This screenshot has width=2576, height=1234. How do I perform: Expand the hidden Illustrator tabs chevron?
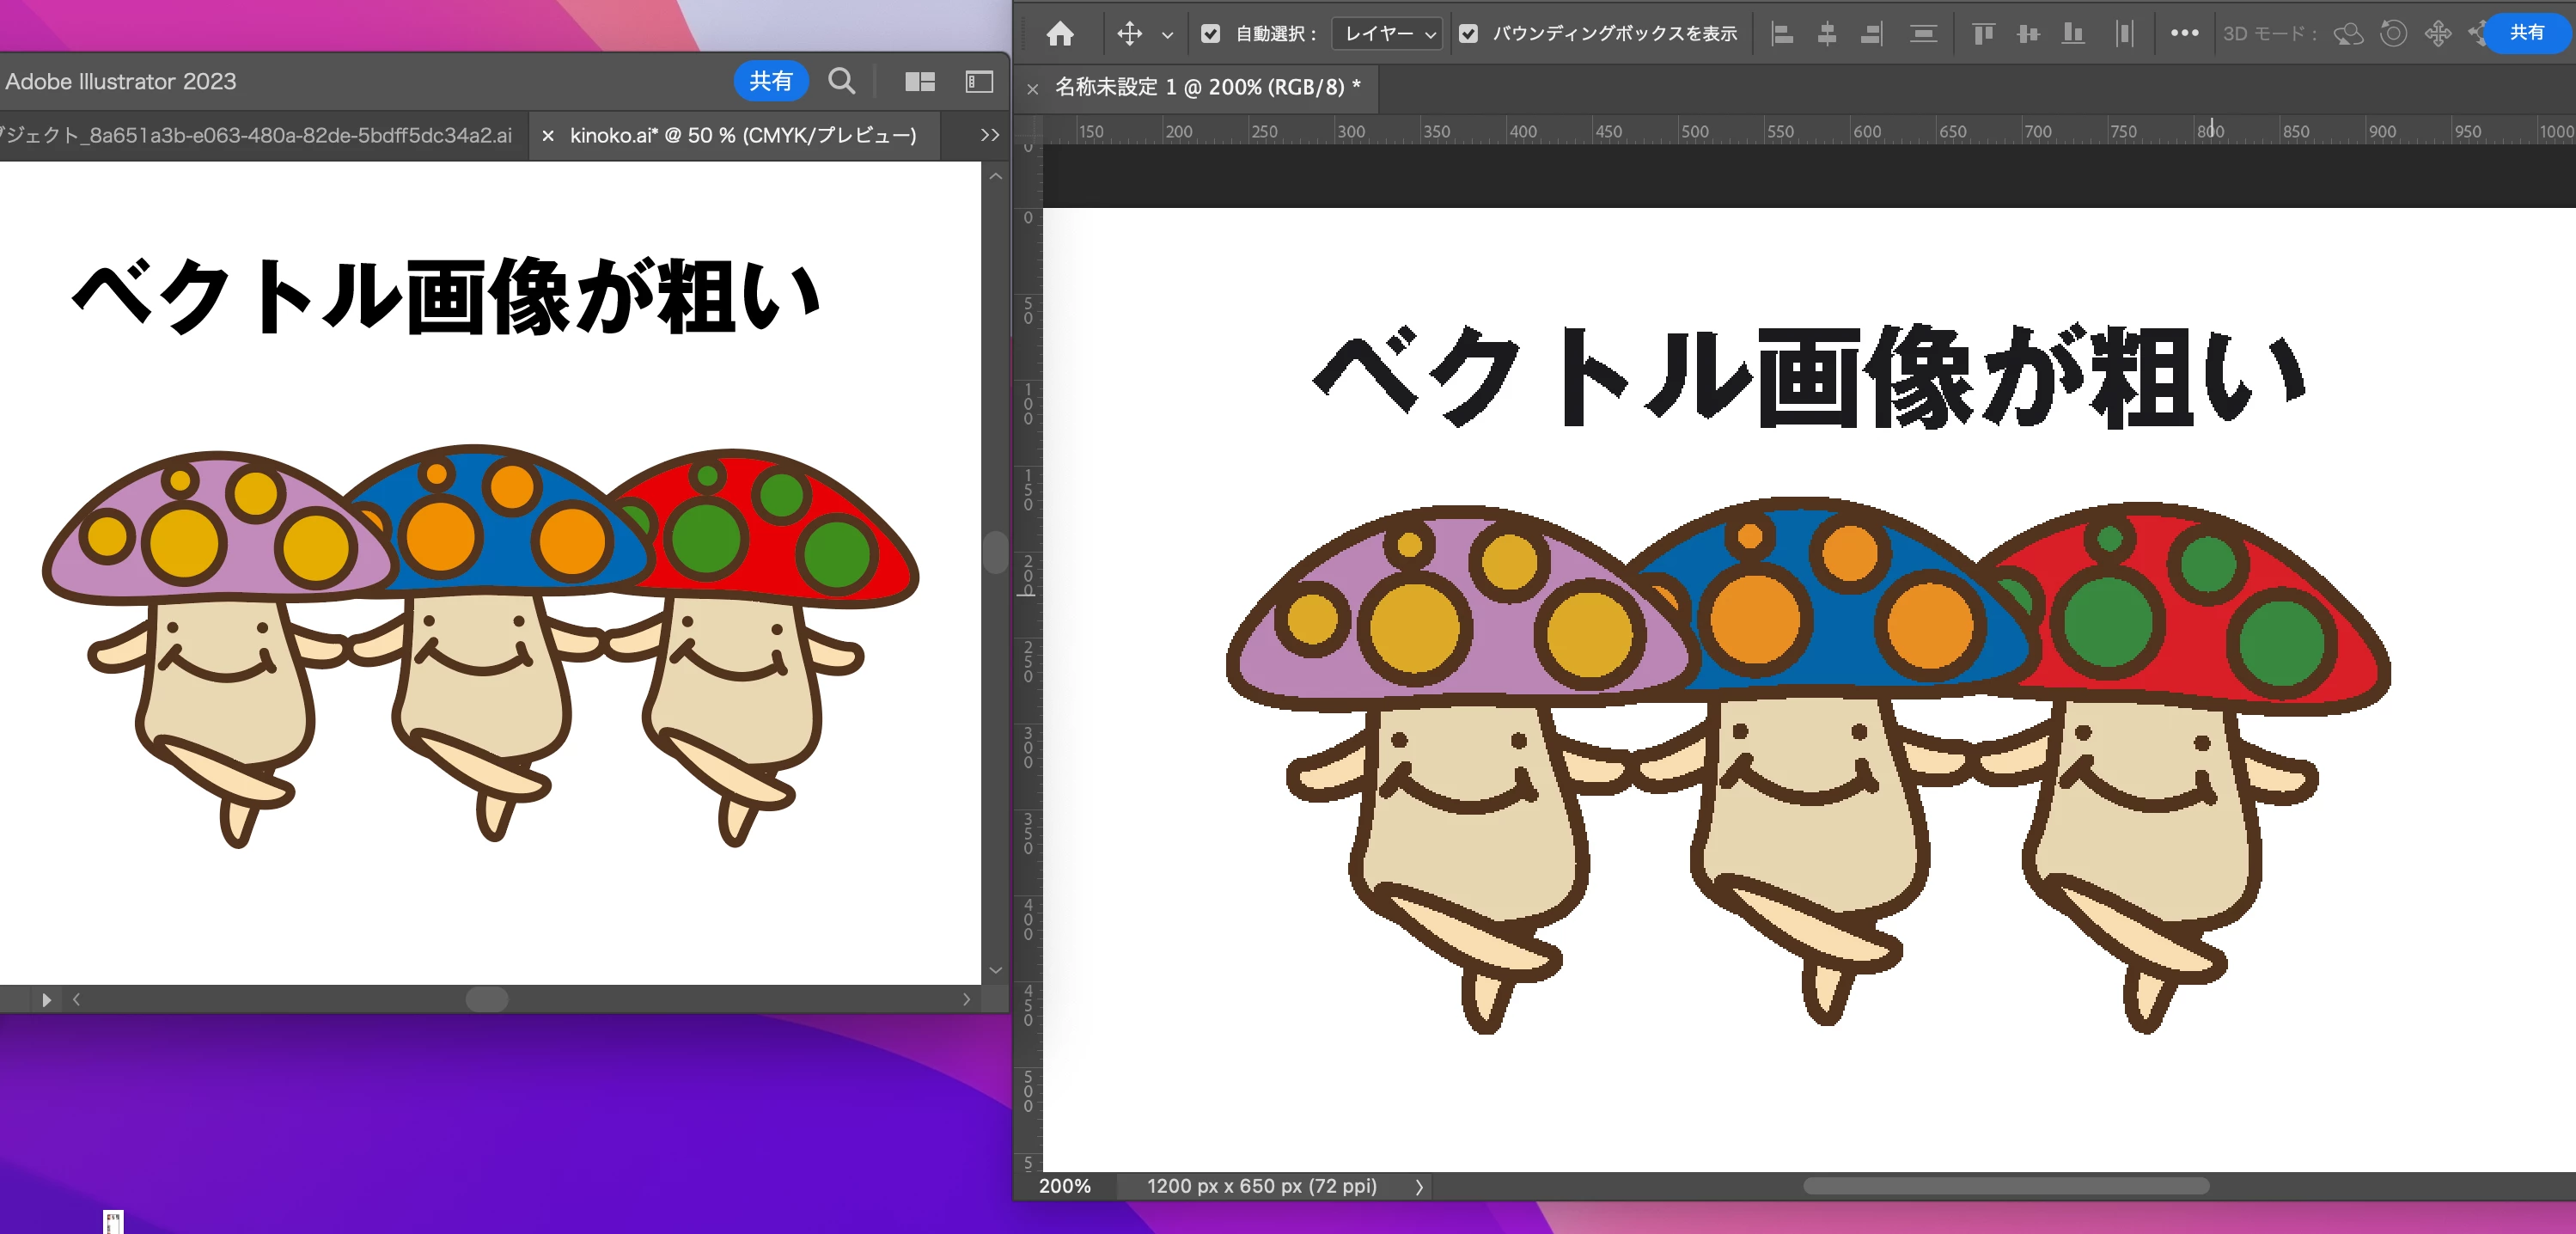(989, 135)
